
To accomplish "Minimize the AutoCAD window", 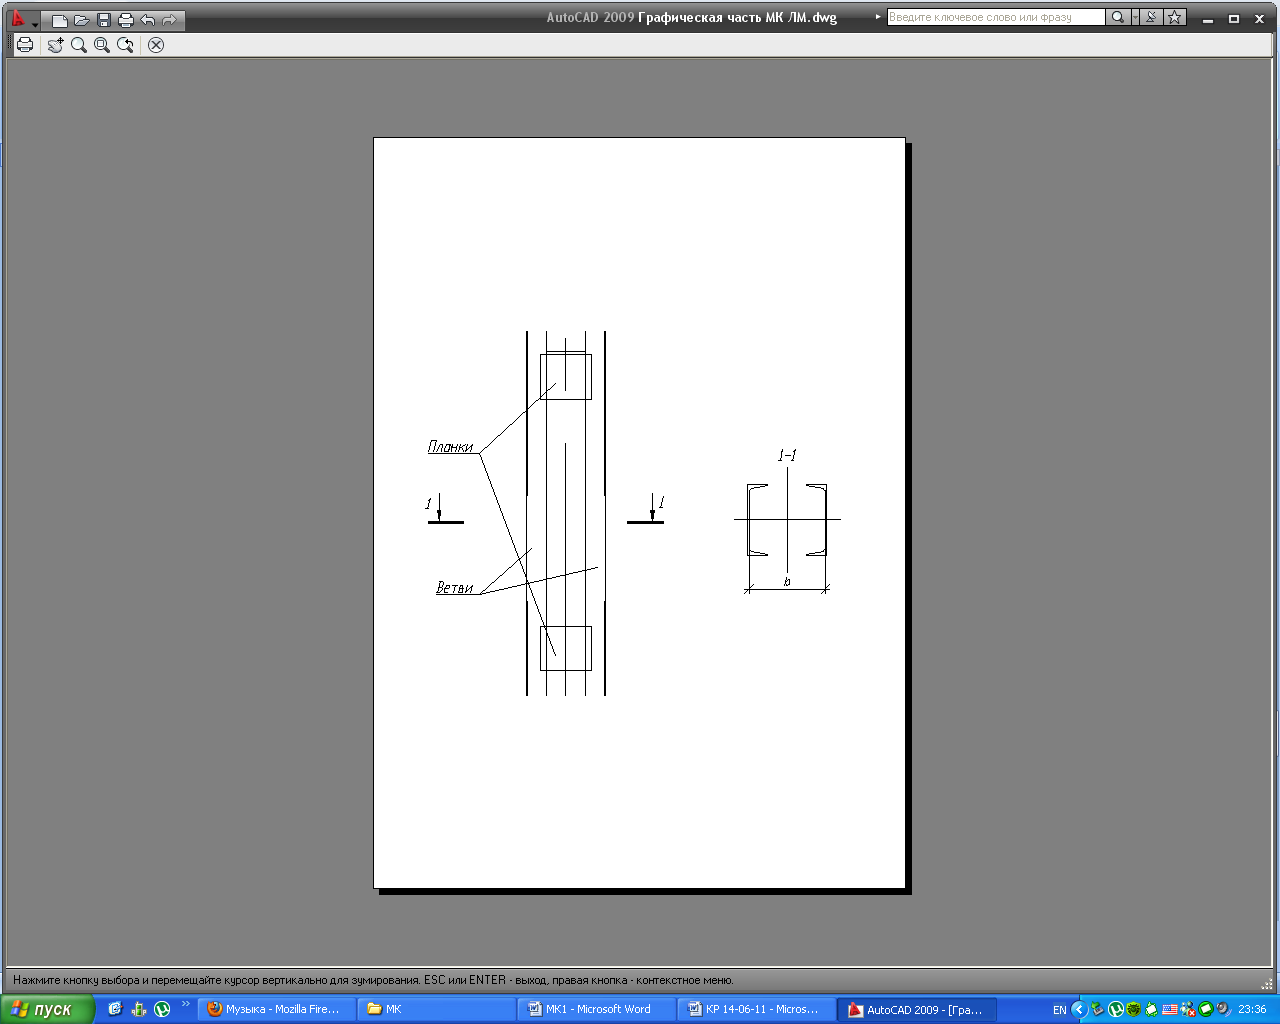I will coord(1209,19).
